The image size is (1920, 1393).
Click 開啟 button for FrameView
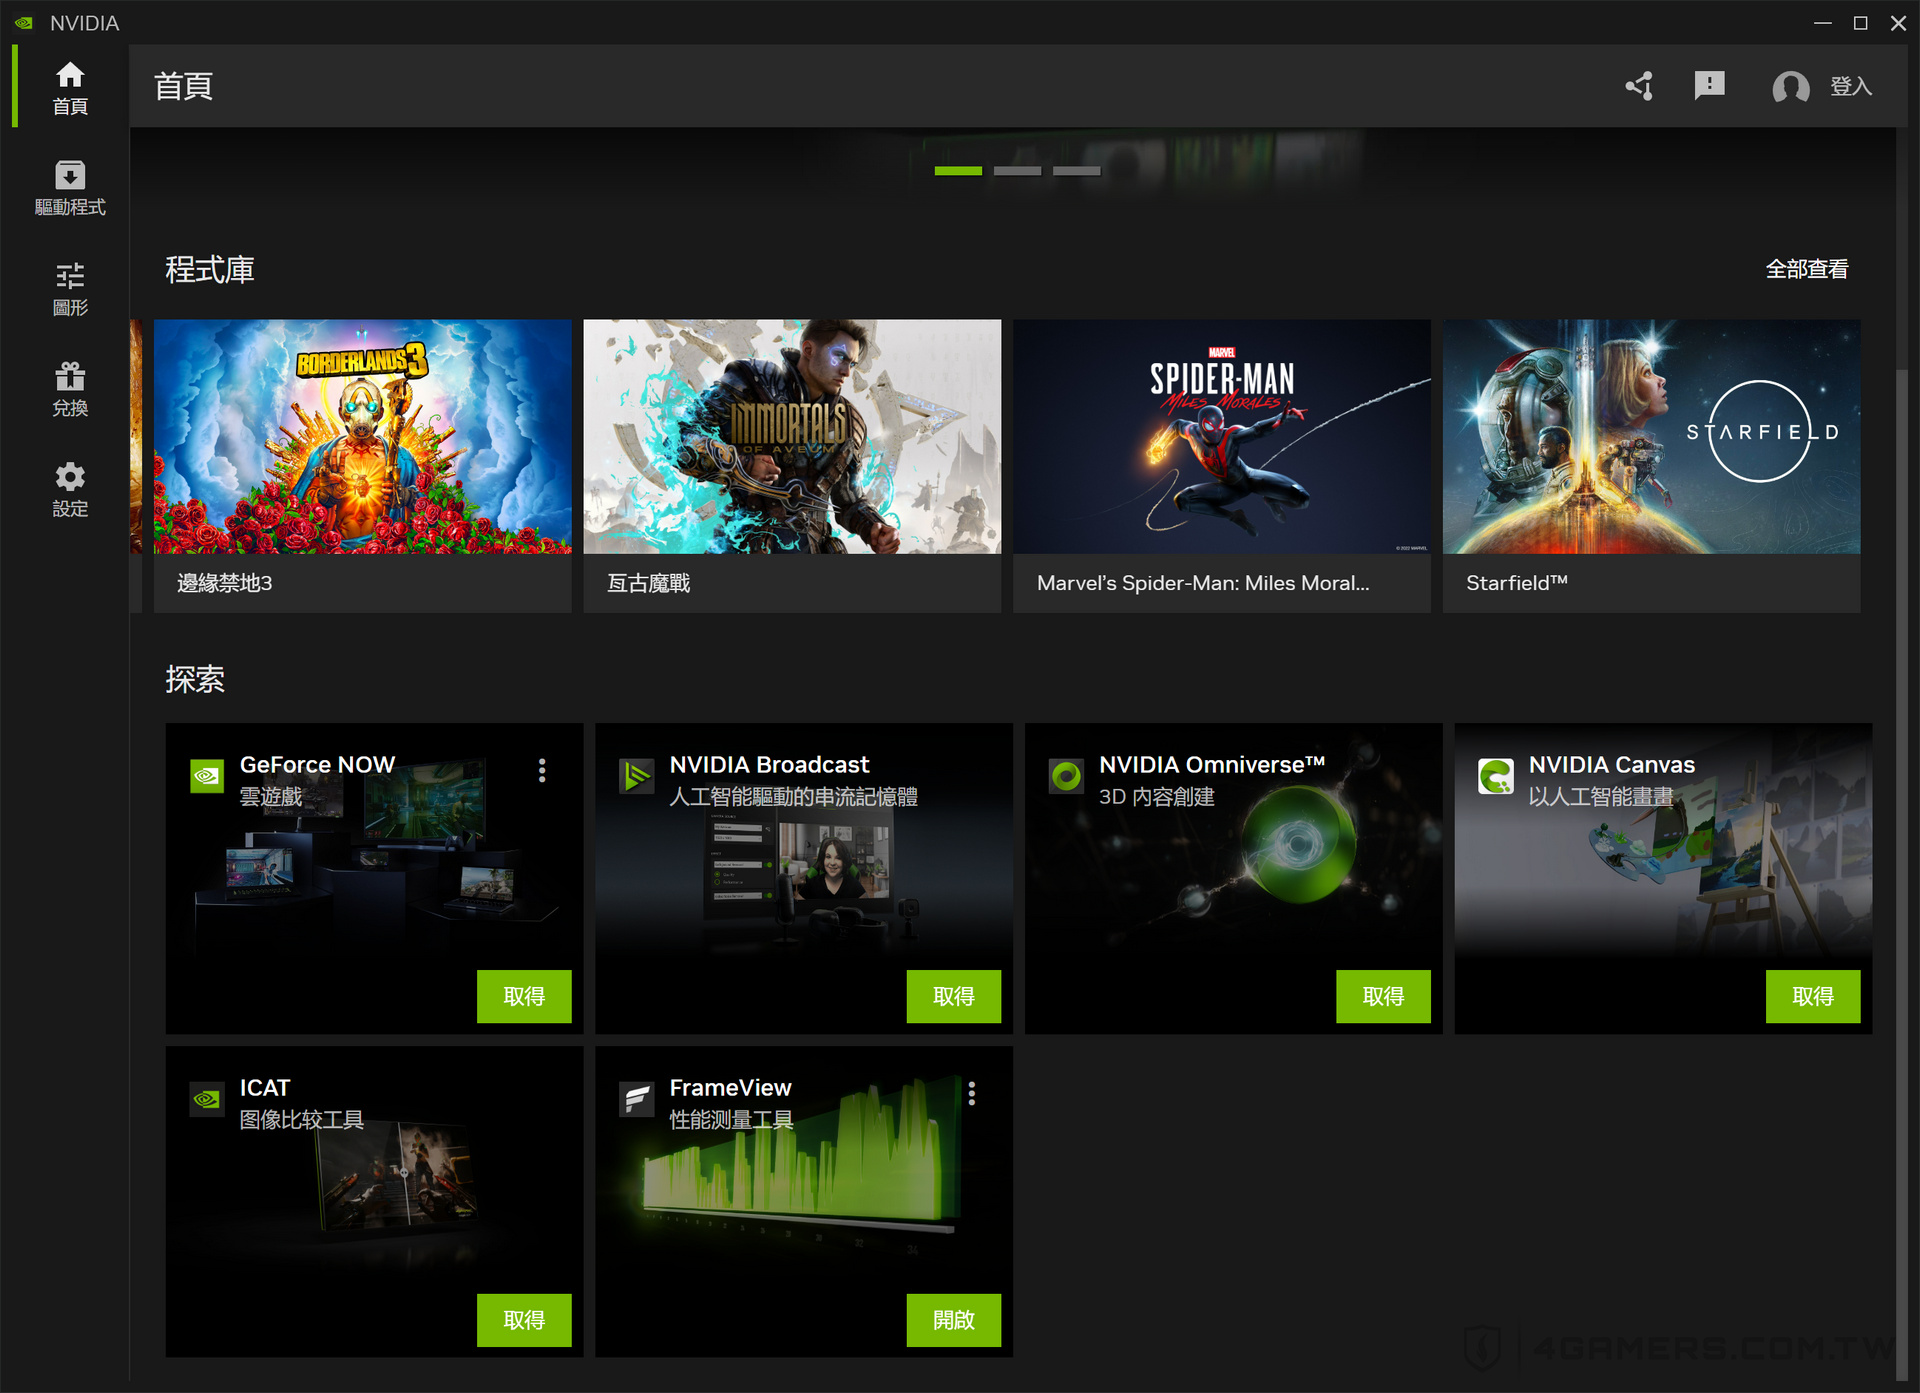(954, 1320)
